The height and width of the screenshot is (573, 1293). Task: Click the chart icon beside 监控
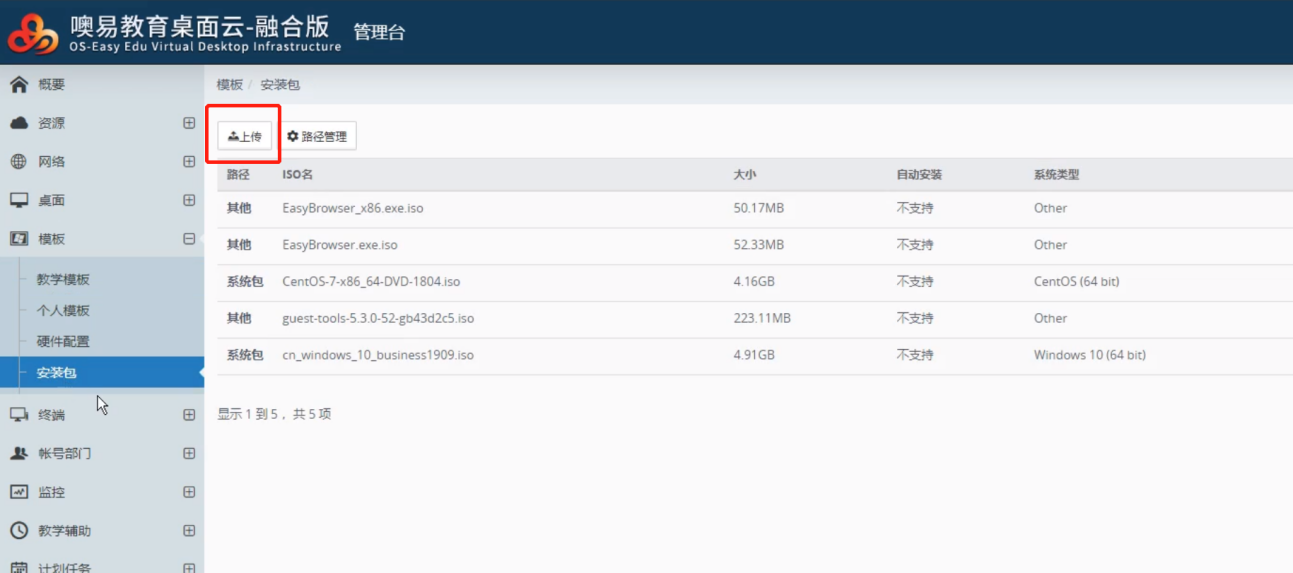coord(19,492)
